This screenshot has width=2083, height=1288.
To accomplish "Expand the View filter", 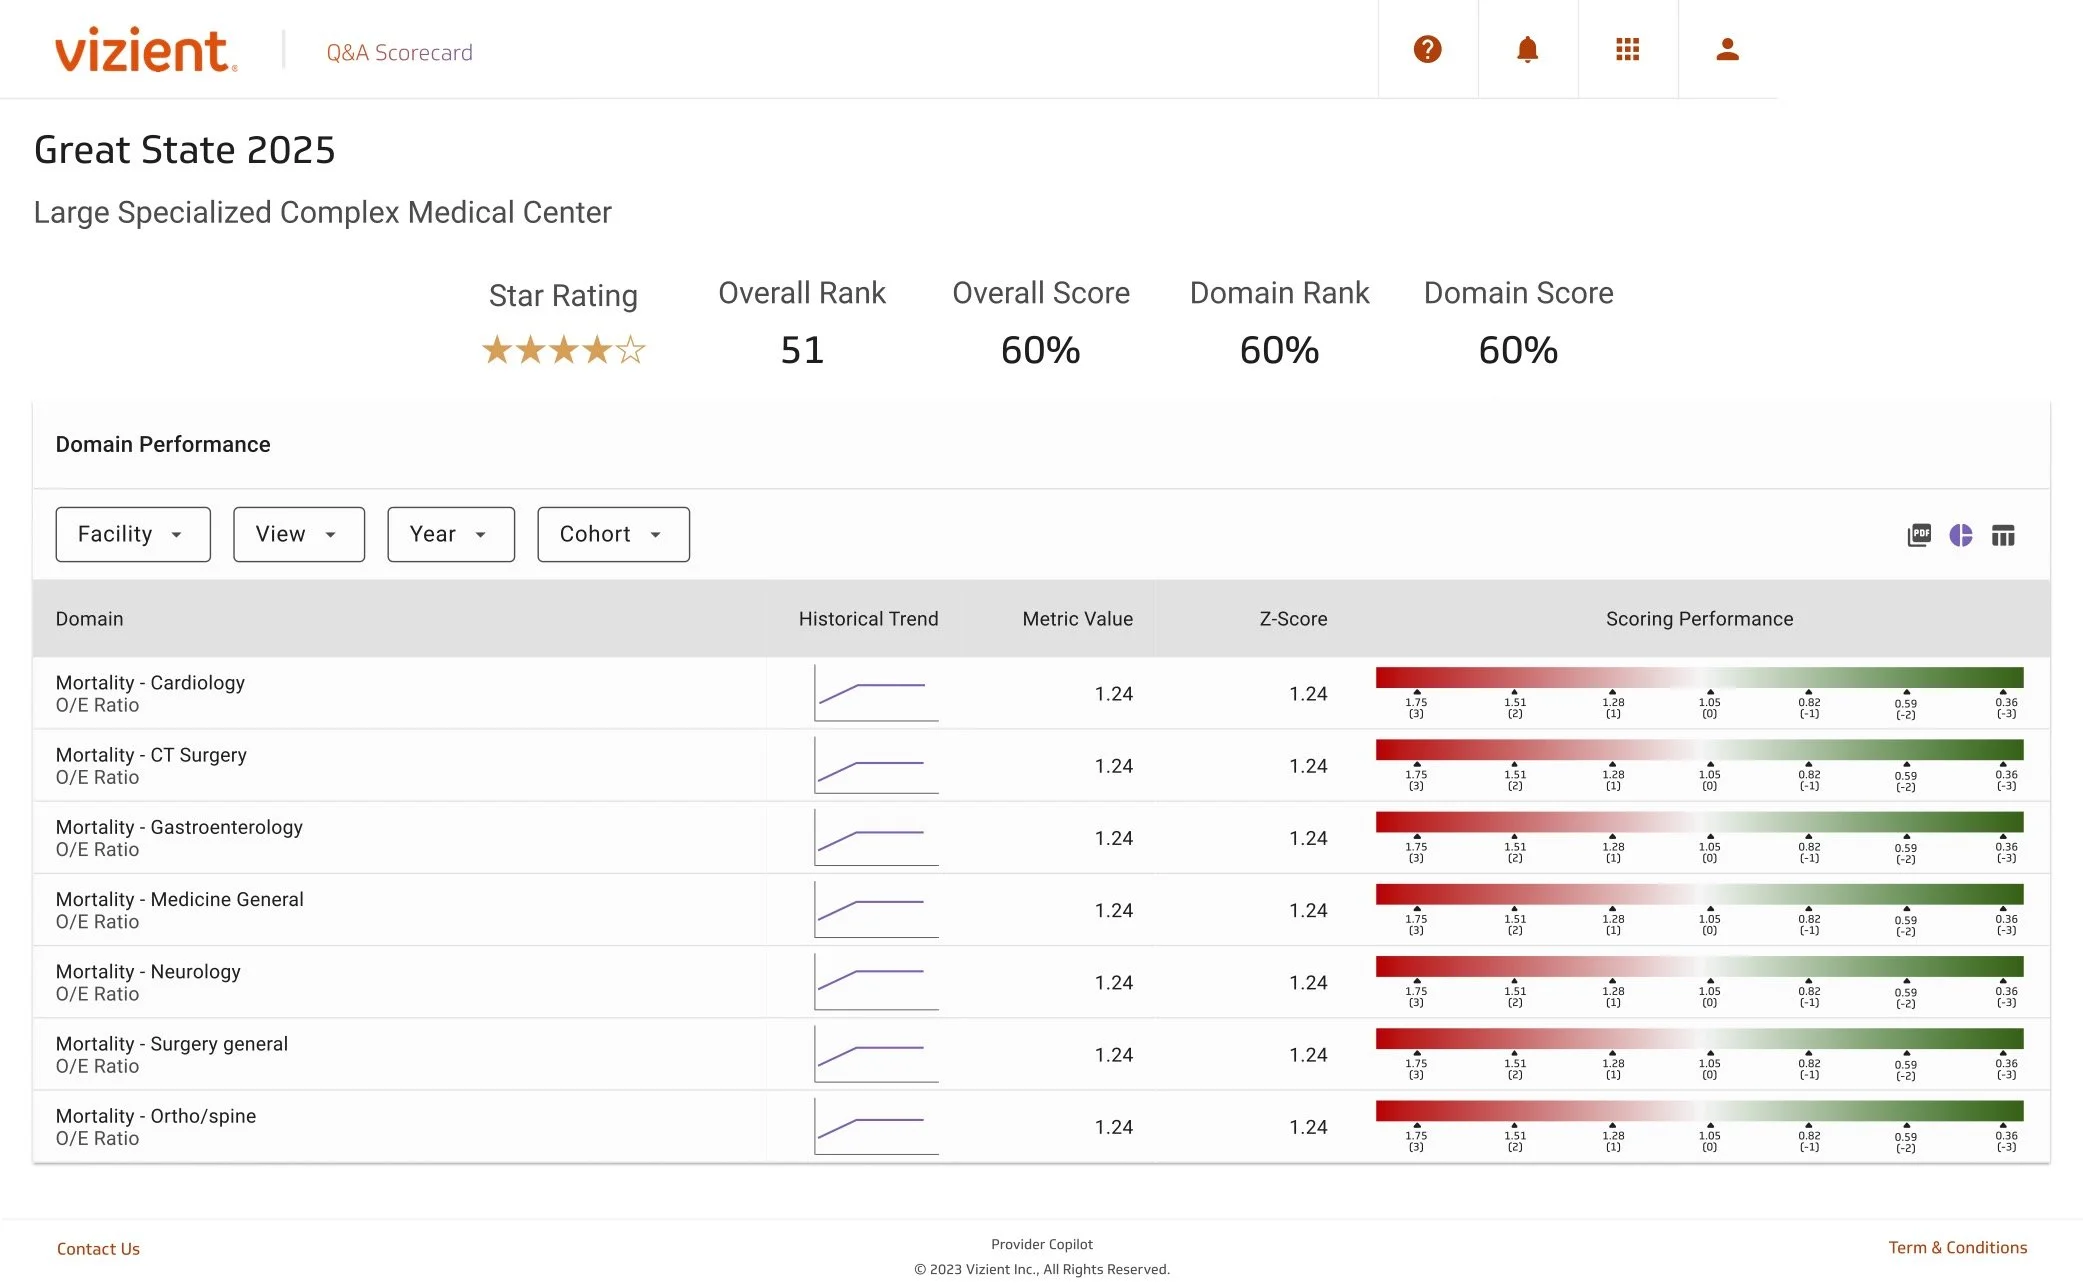I will 298,534.
